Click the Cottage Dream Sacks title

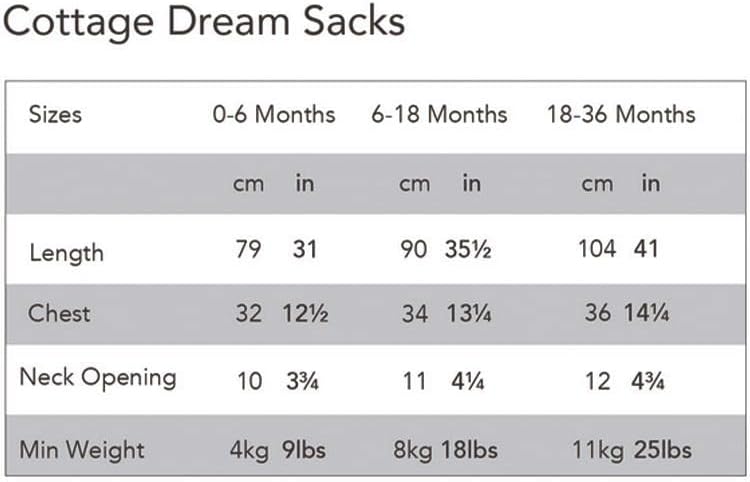click(x=203, y=22)
